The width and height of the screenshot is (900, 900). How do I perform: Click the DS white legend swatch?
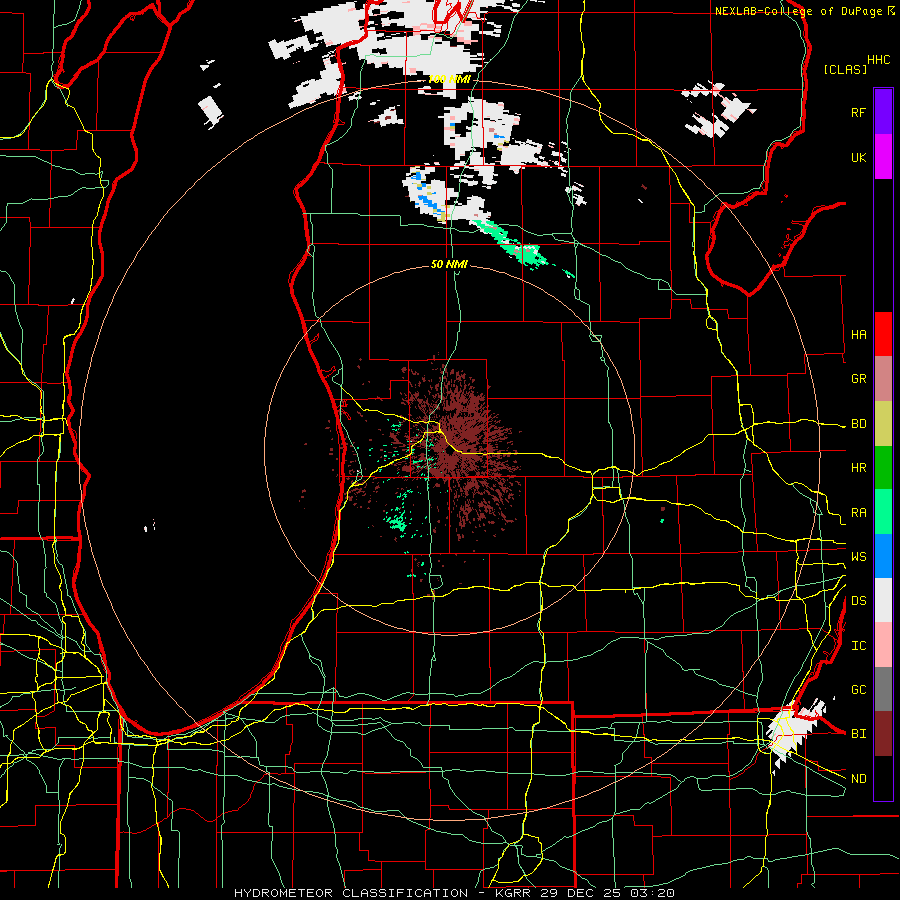(883, 600)
